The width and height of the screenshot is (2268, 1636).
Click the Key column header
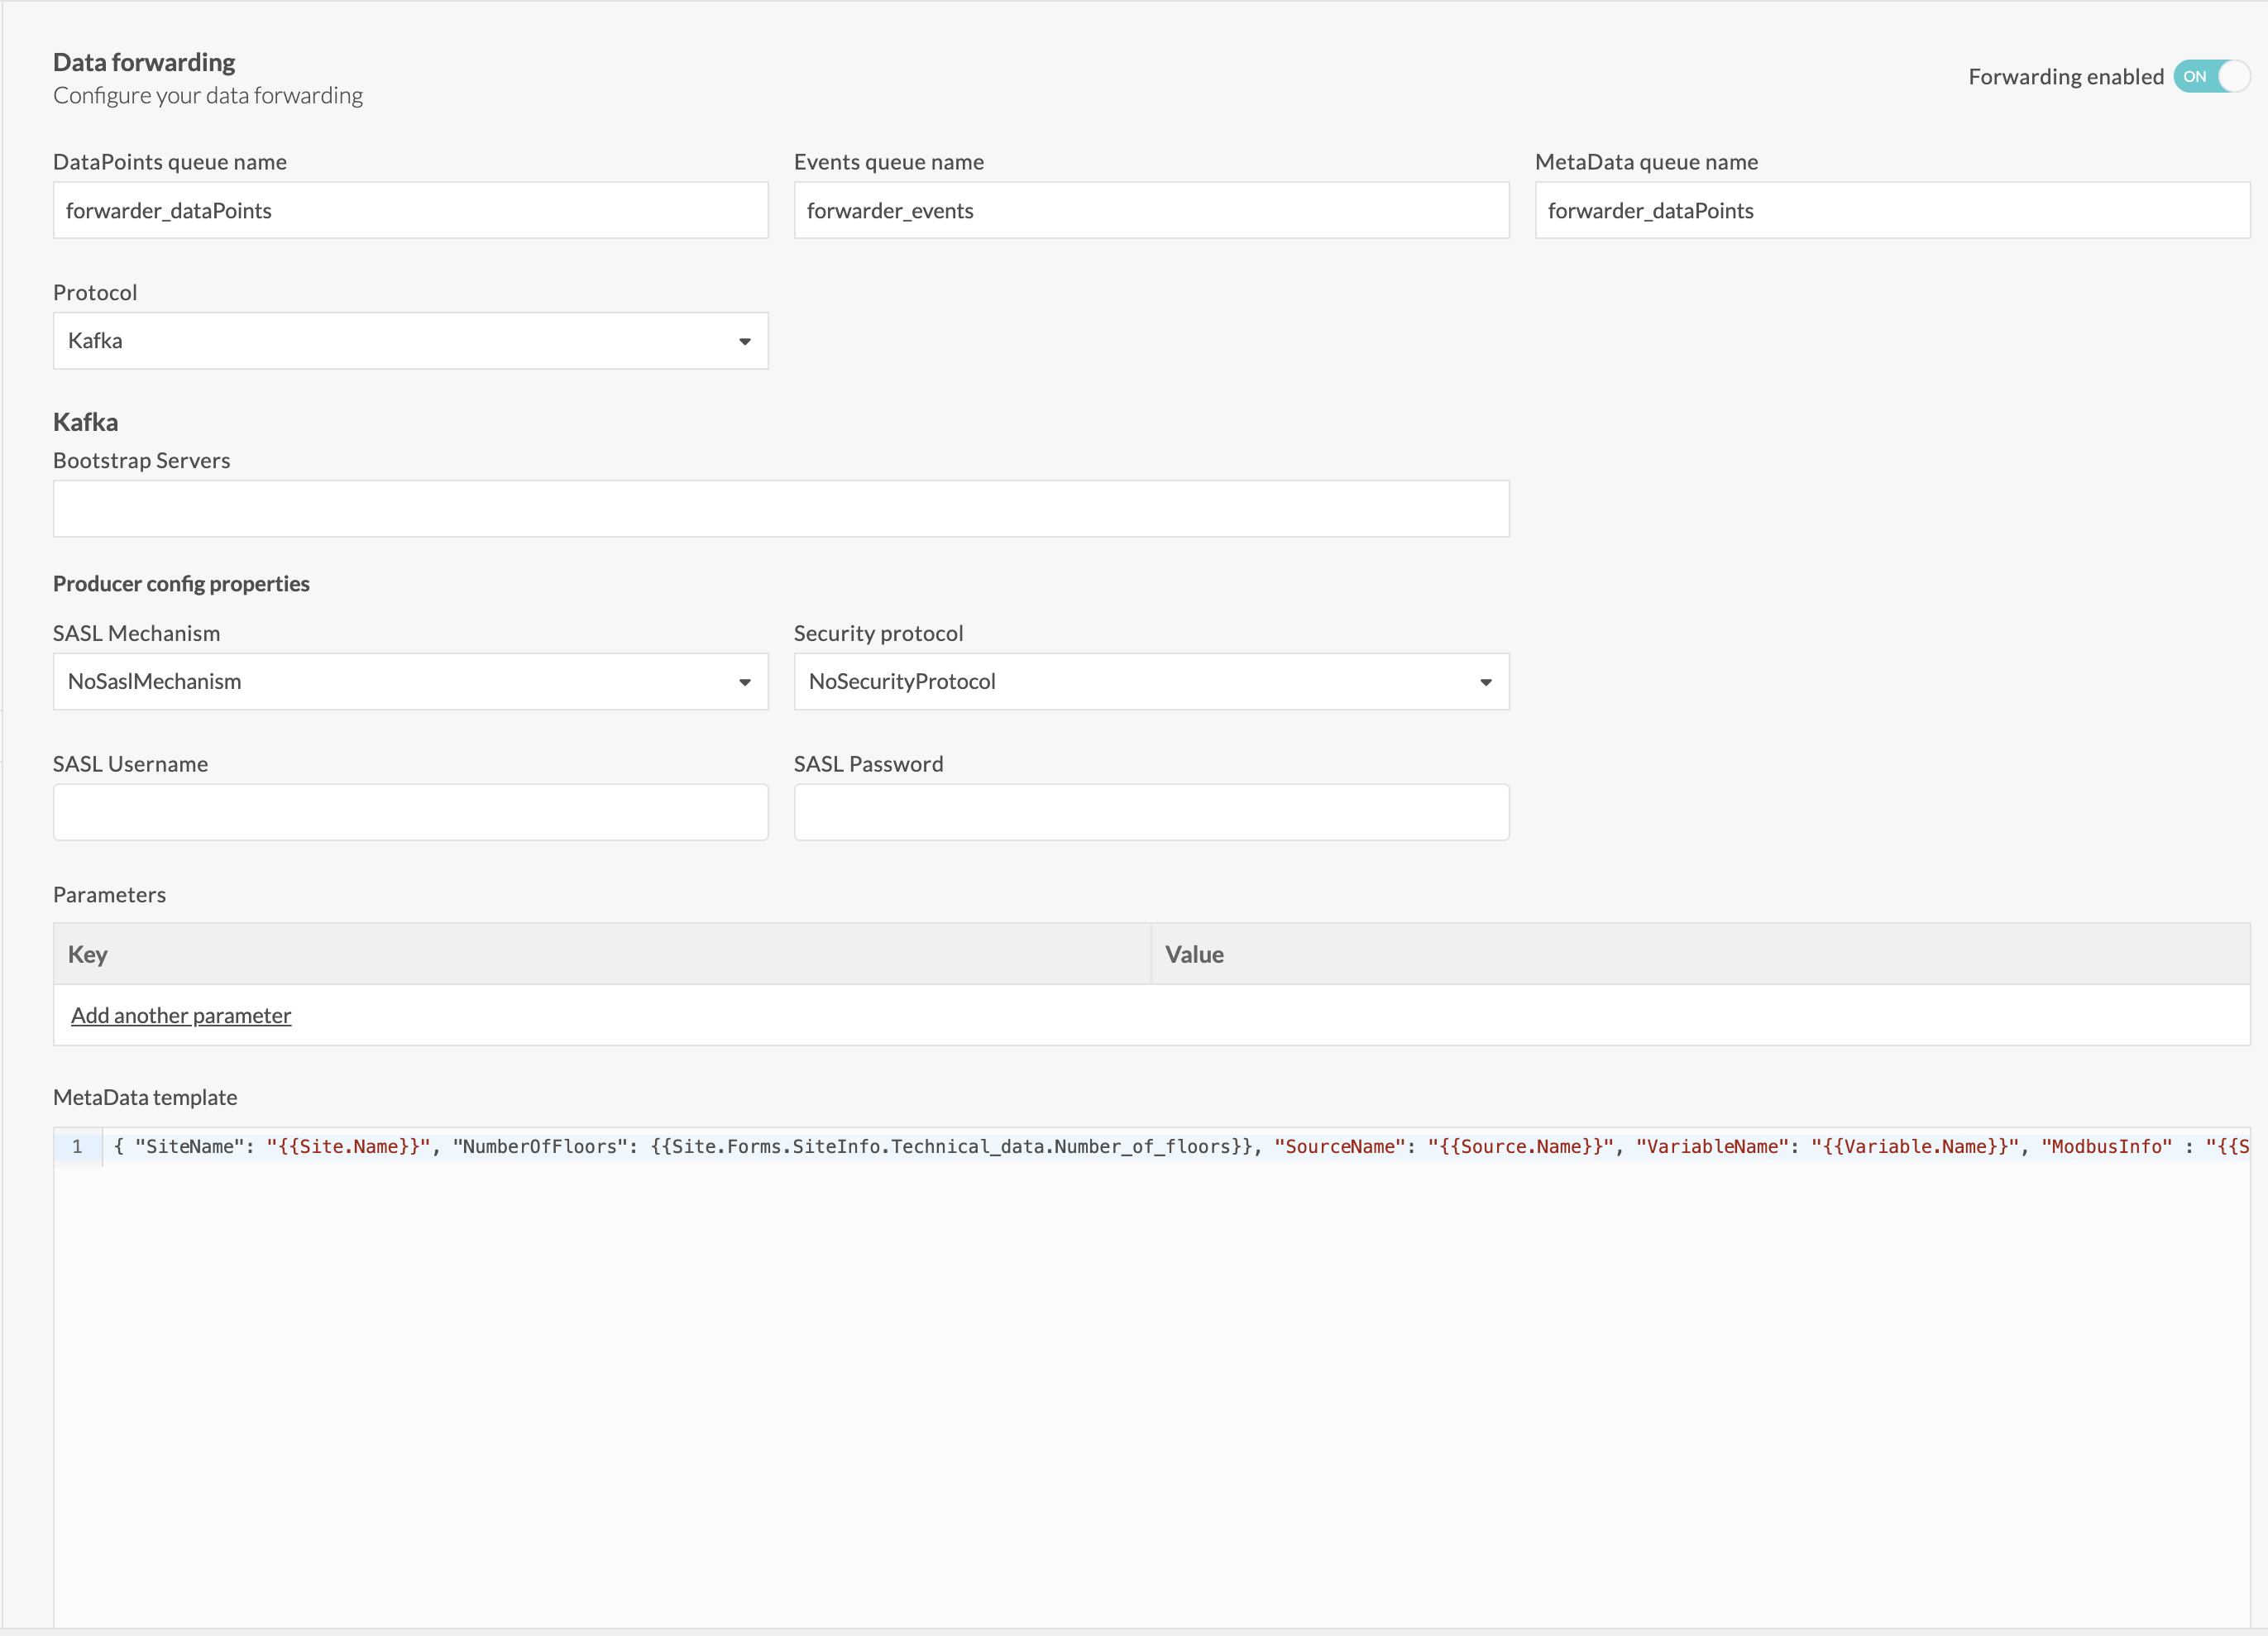88,955
